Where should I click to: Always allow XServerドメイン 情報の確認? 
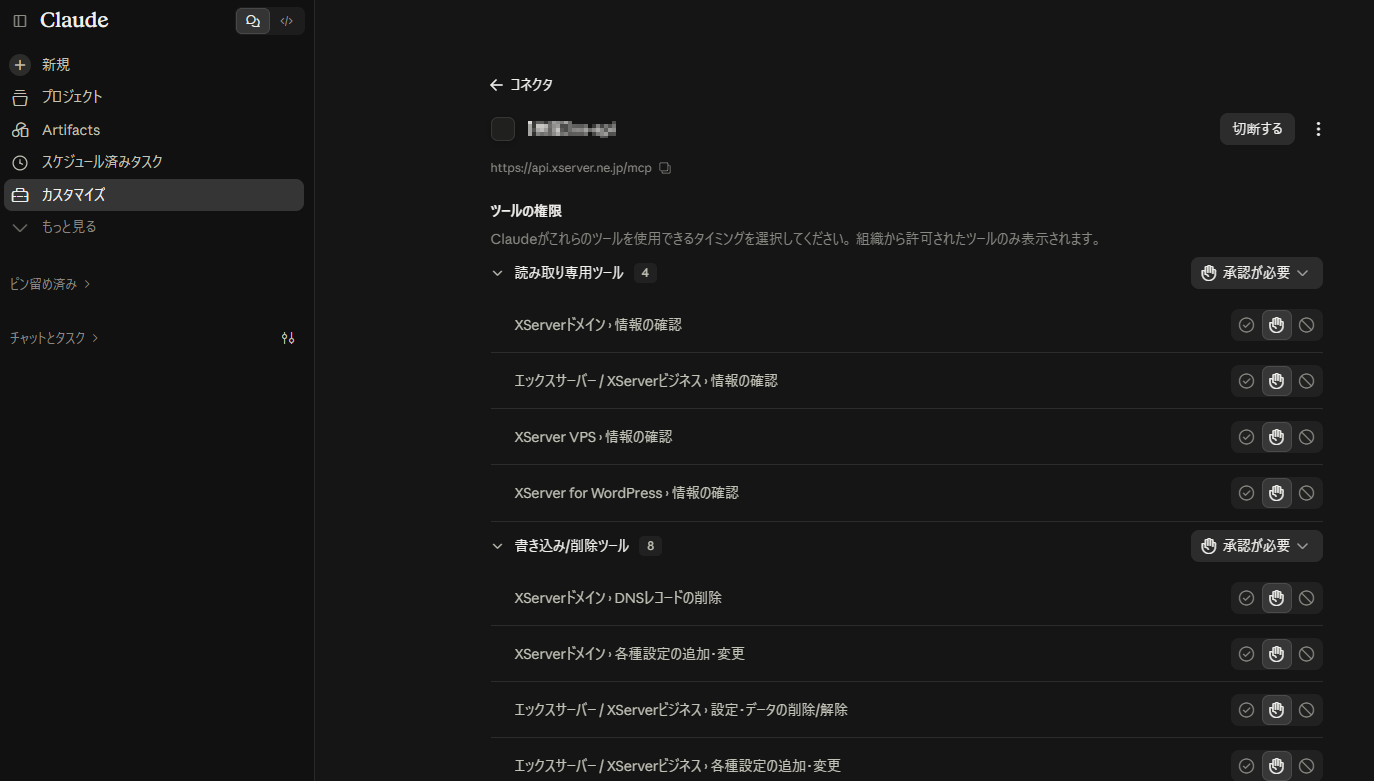tap(1246, 325)
